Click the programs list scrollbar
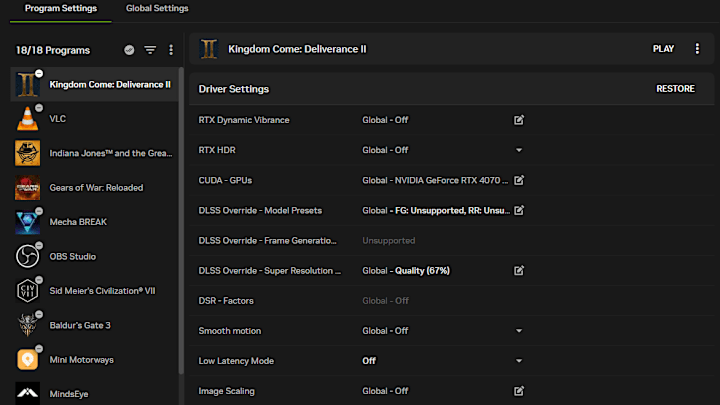This screenshot has height=405, width=720. point(181,220)
